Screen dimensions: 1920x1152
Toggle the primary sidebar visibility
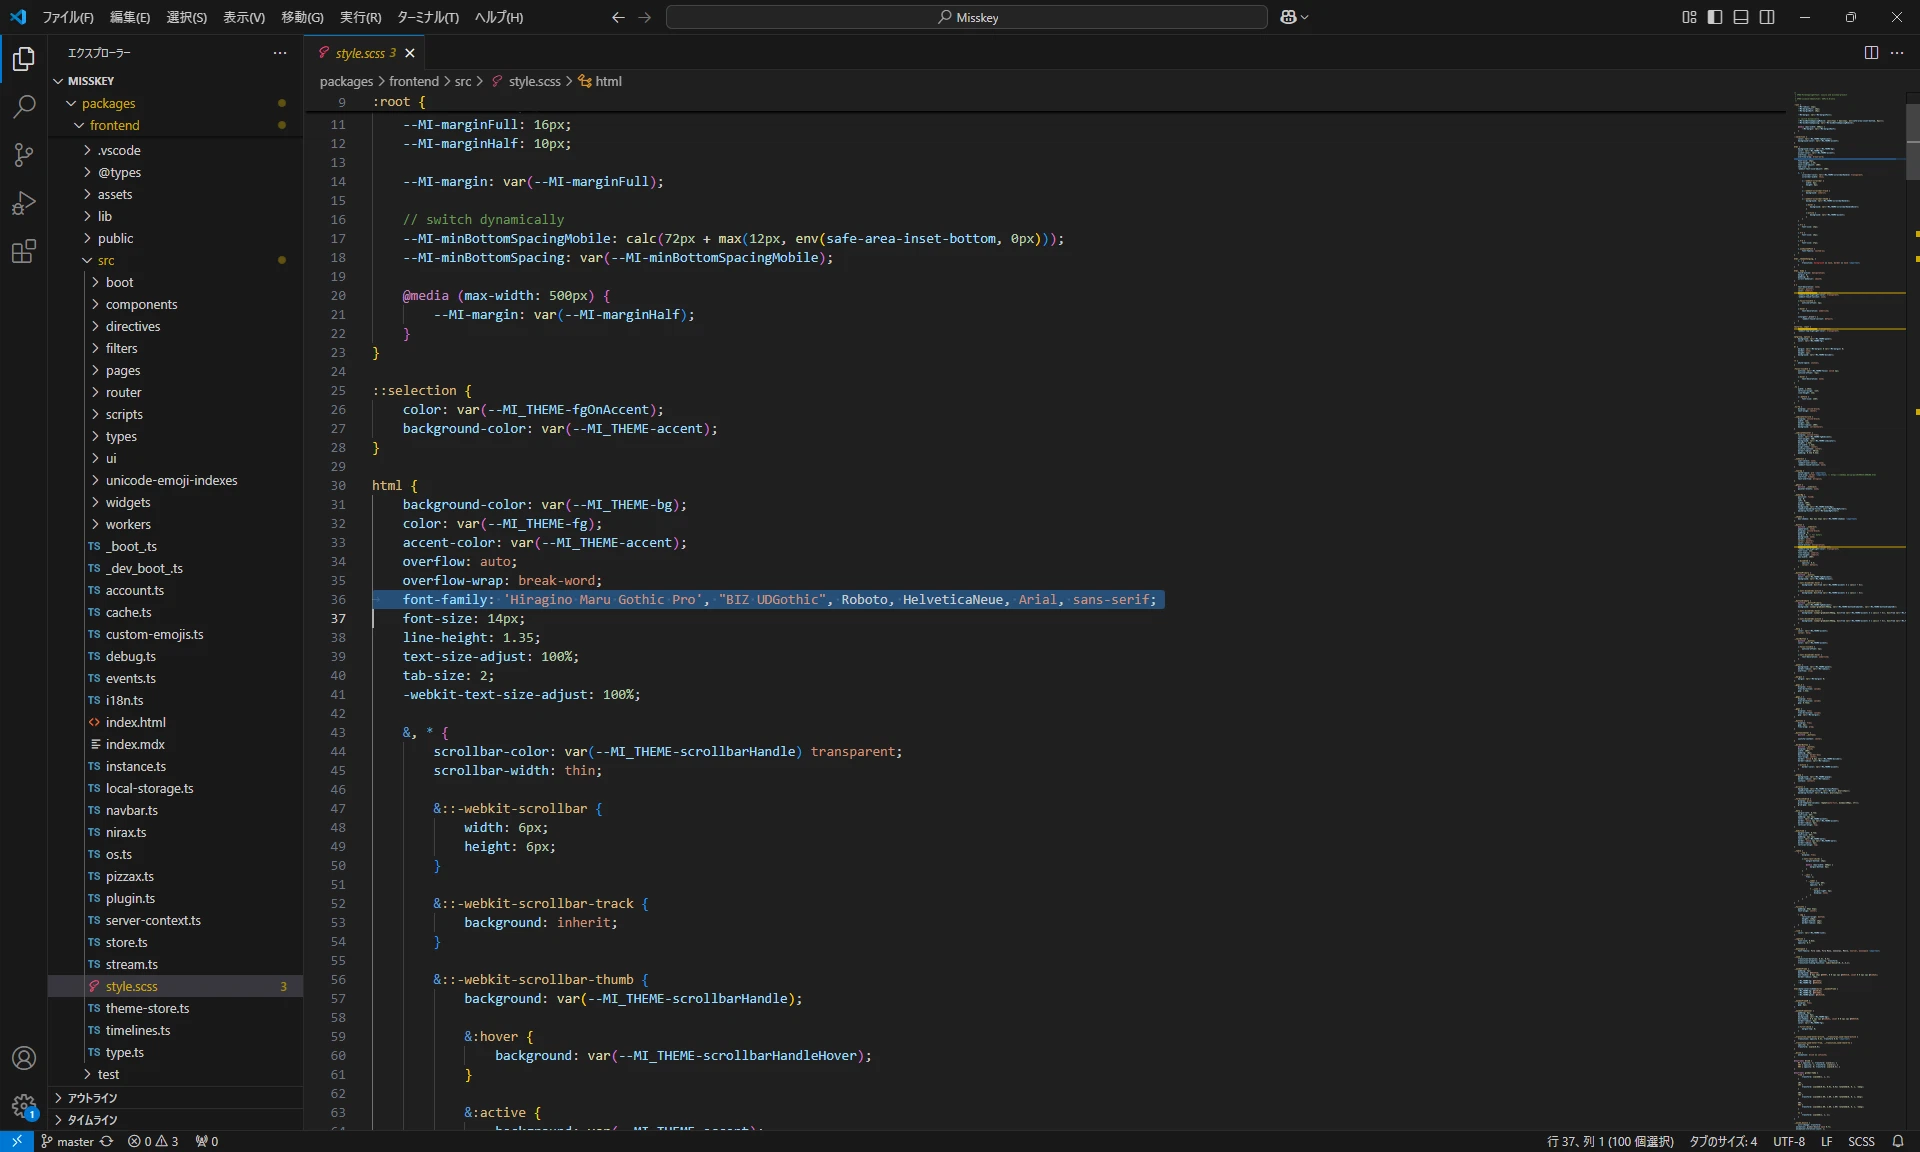click(1714, 17)
